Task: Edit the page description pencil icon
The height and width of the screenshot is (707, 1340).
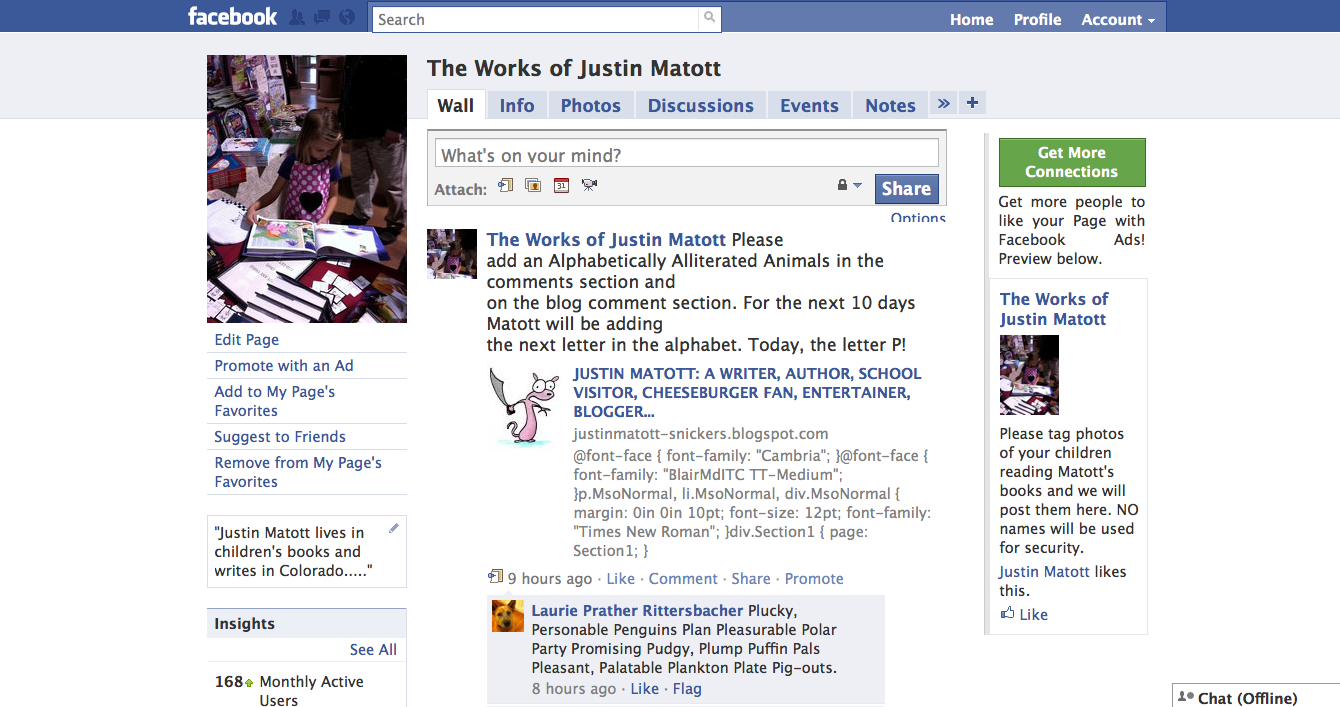Action: (x=394, y=528)
